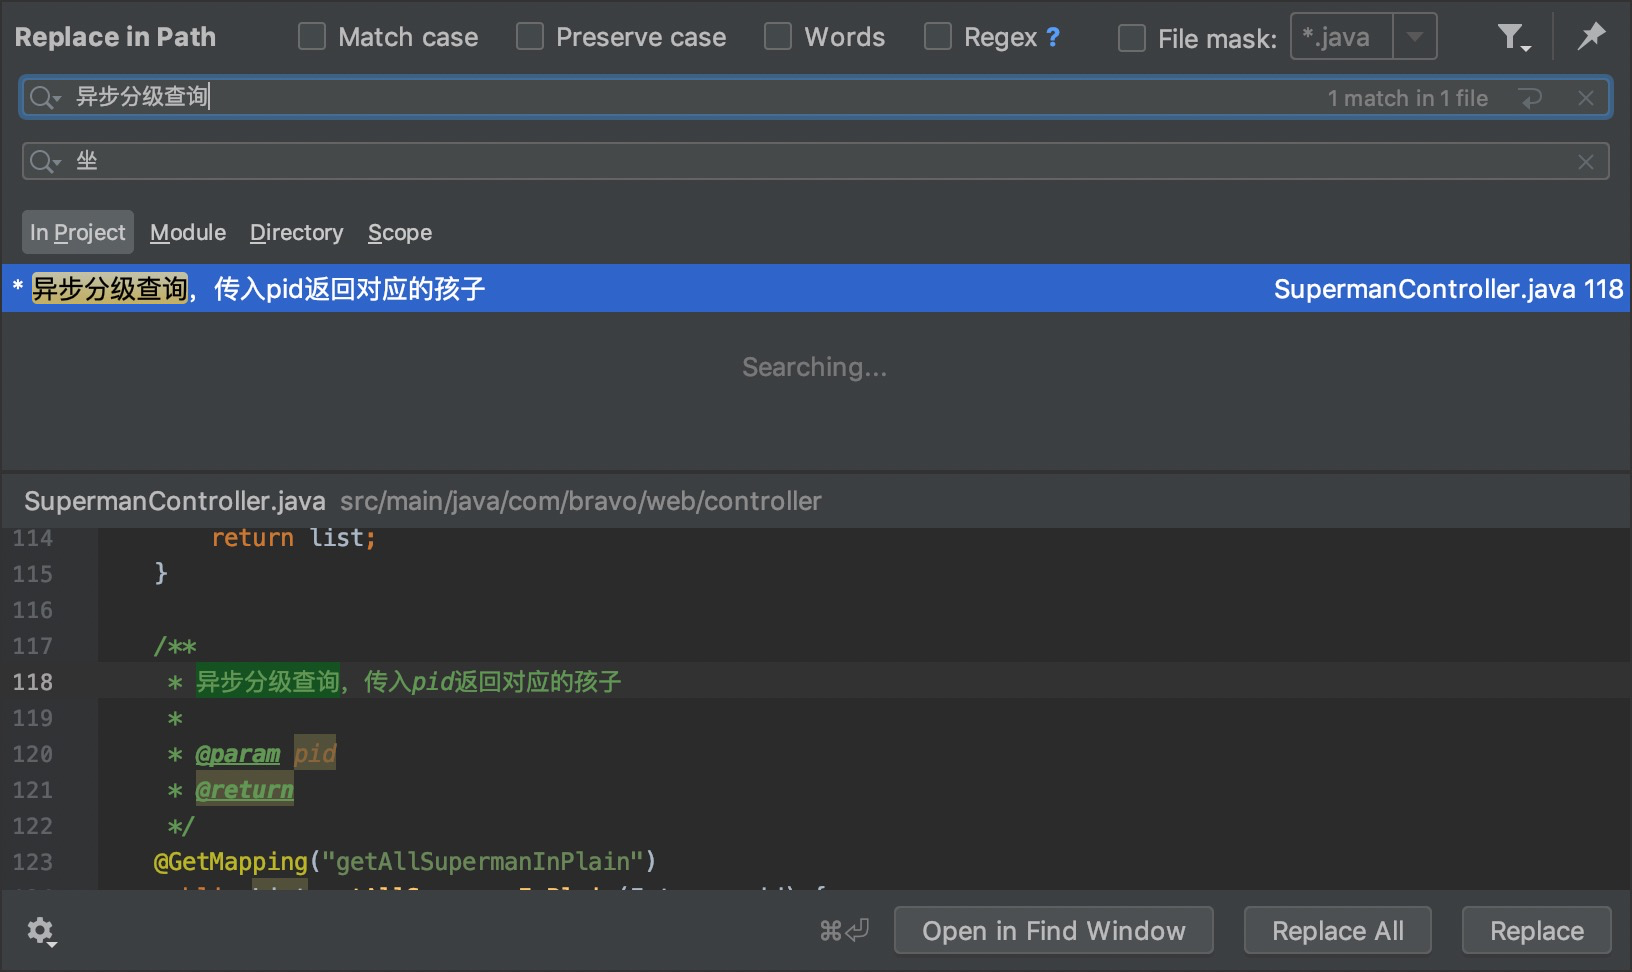
Task: Click the '/**' comment start on line 117
Action: click(175, 646)
